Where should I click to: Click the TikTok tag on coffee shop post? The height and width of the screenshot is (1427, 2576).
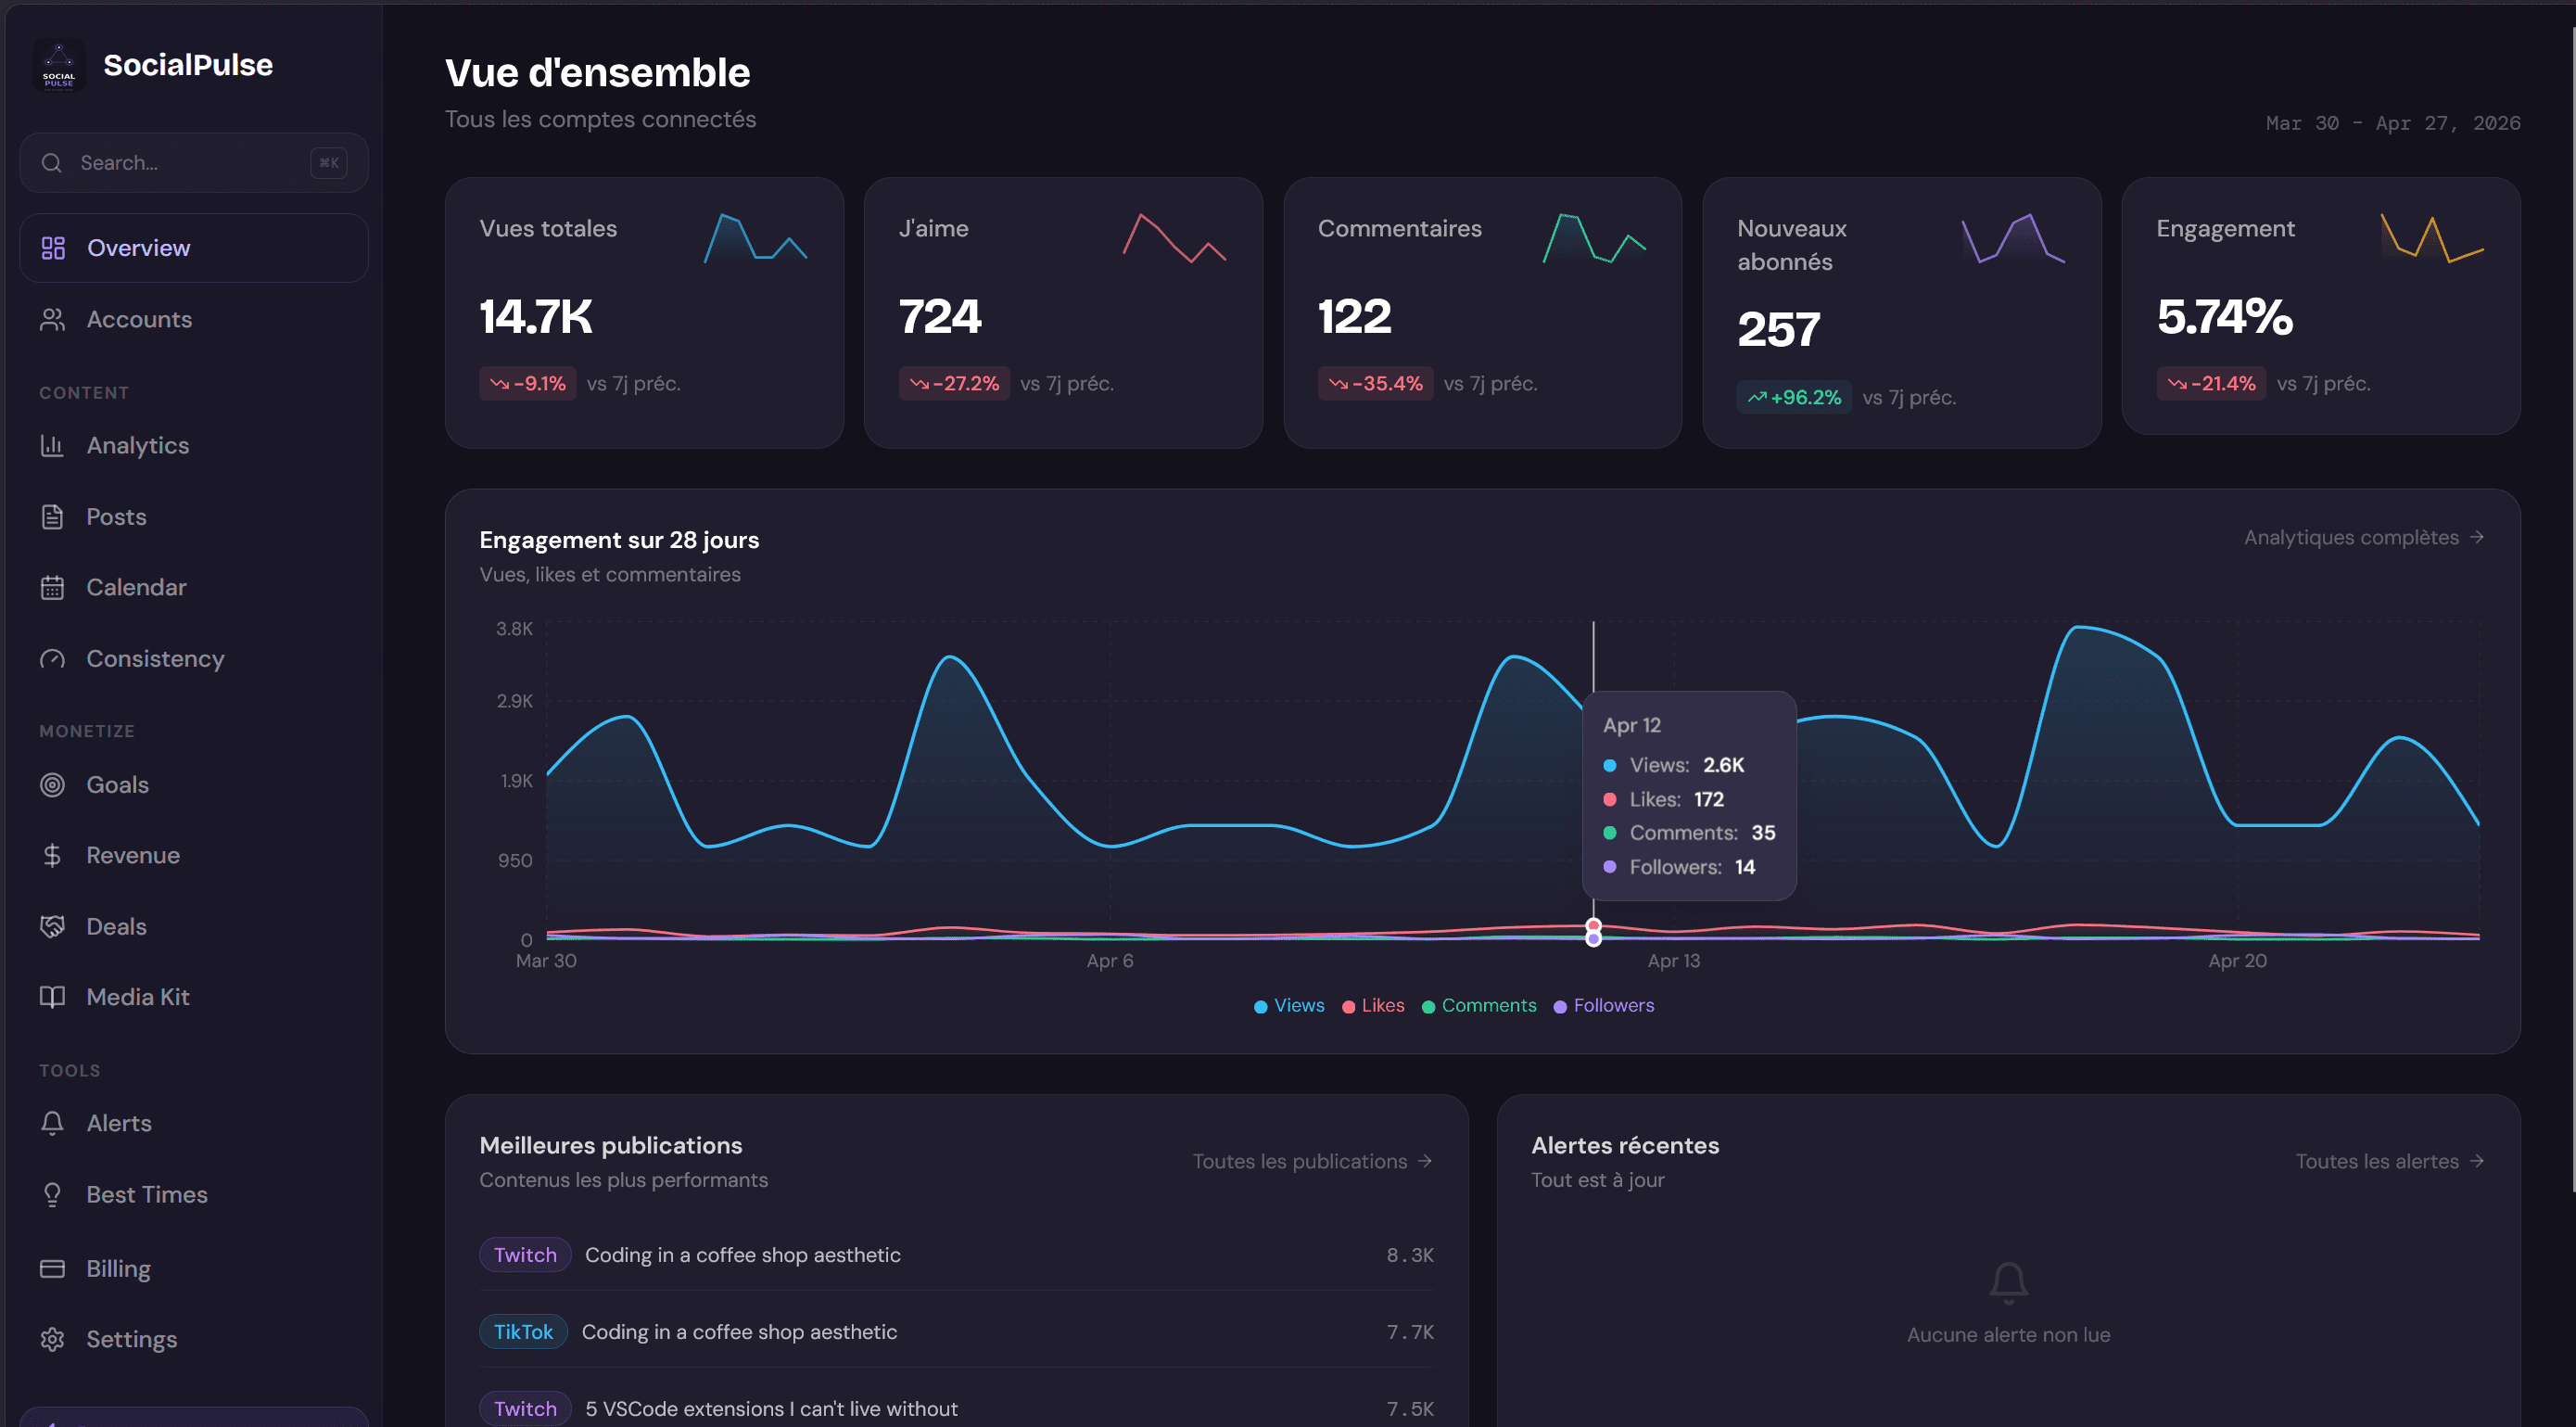[523, 1332]
